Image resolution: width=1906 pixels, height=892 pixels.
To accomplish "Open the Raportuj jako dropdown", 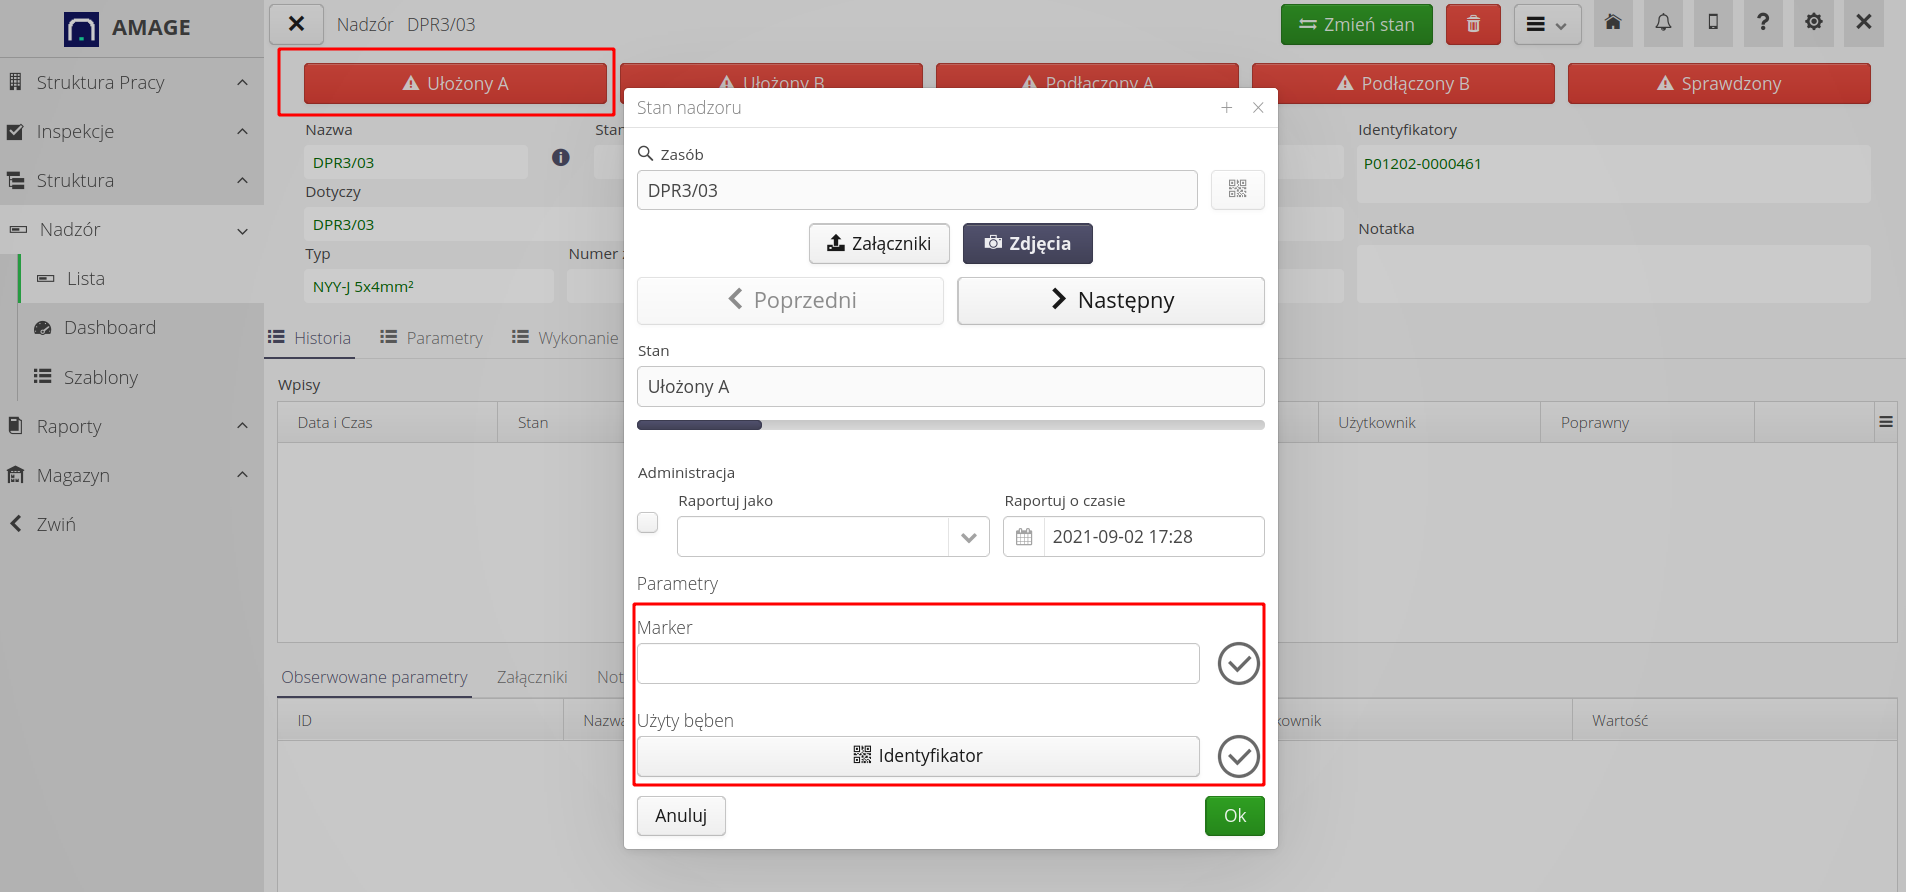I will 968,537.
